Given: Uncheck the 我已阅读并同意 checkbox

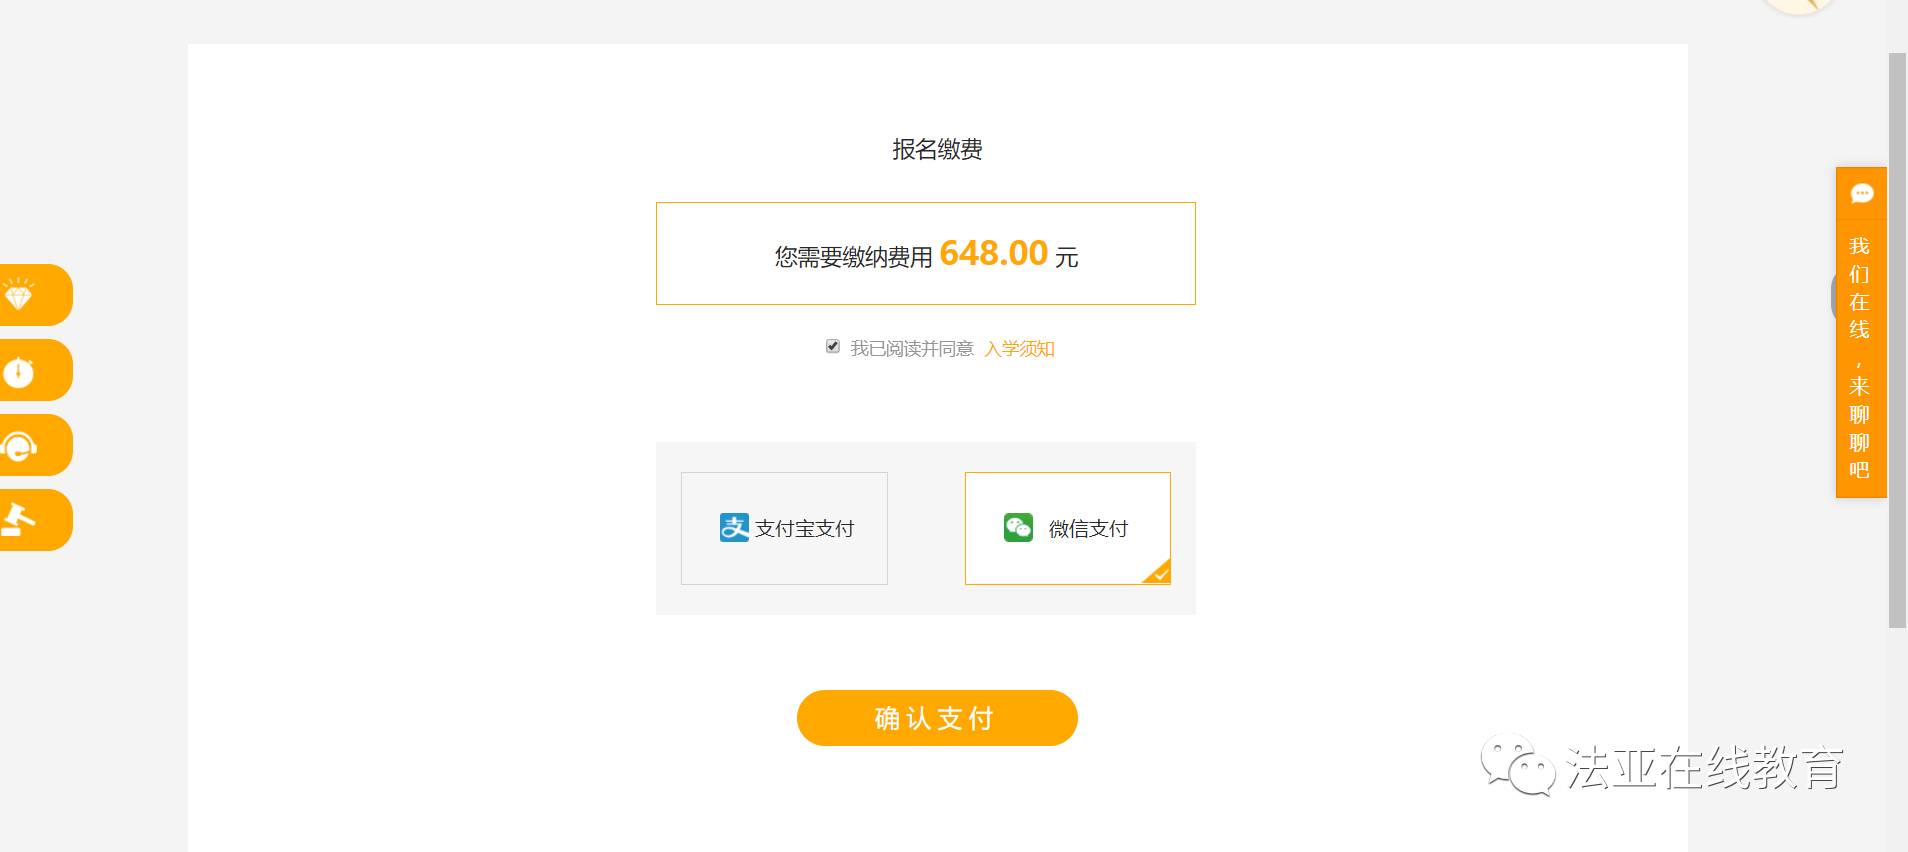Looking at the screenshot, I should 833,346.
